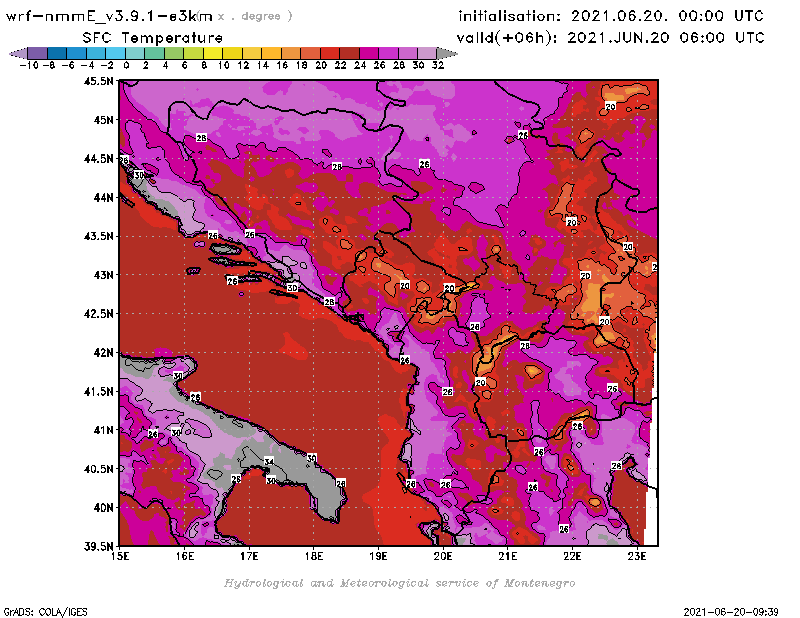Click the 45N latitude axis label

point(103,120)
